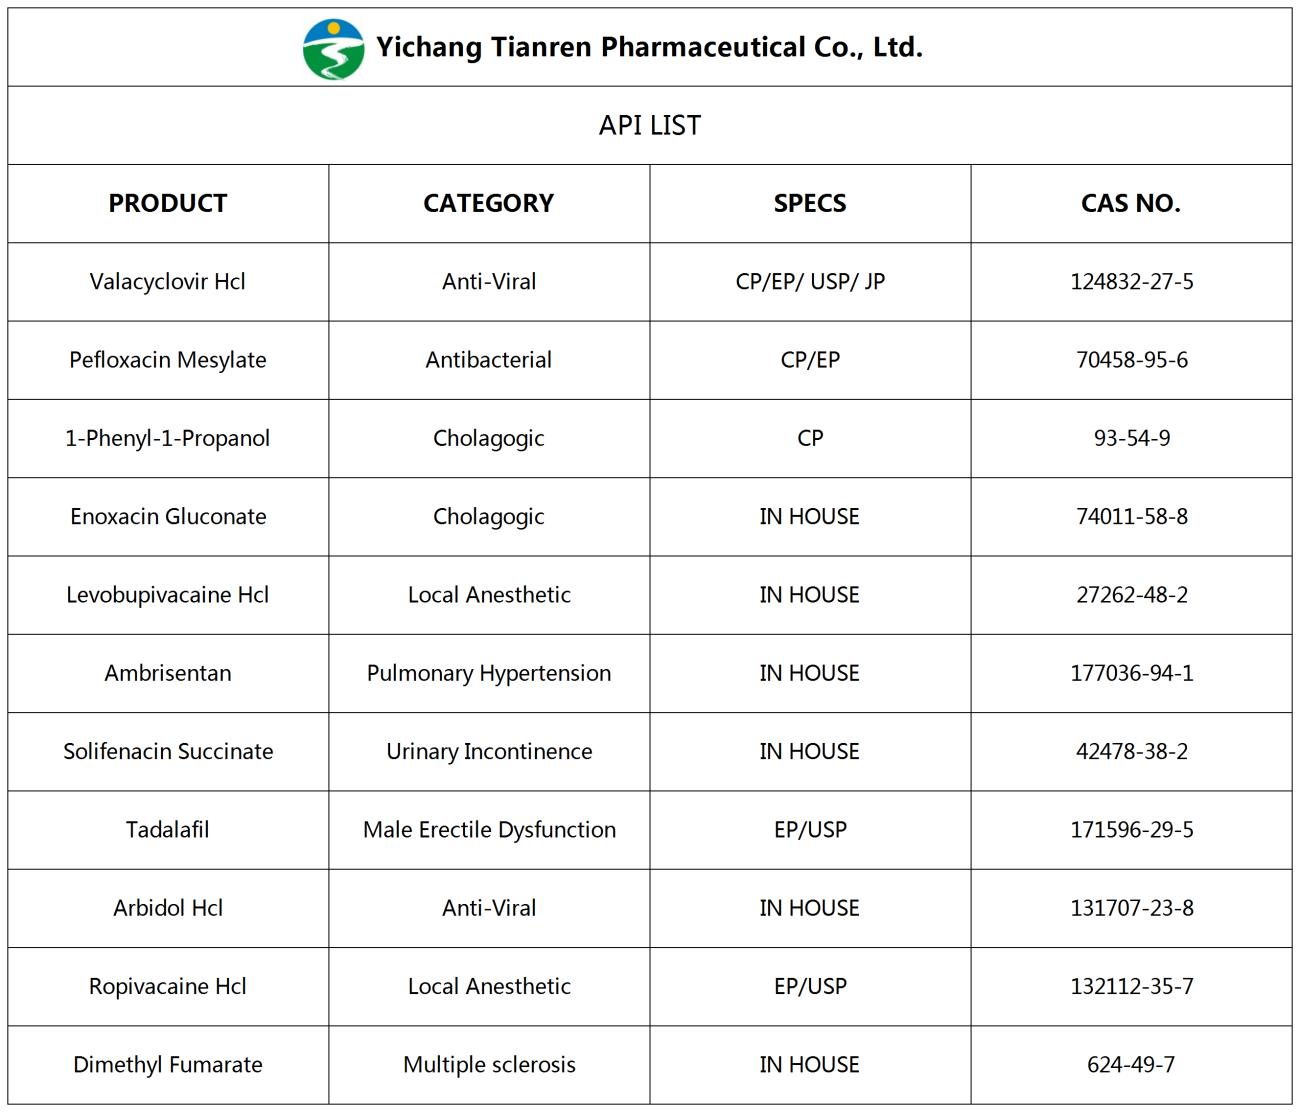Image resolution: width=1300 pixels, height=1112 pixels.
Task: Click the CAS NO. column header
Action: (1131, 203)
